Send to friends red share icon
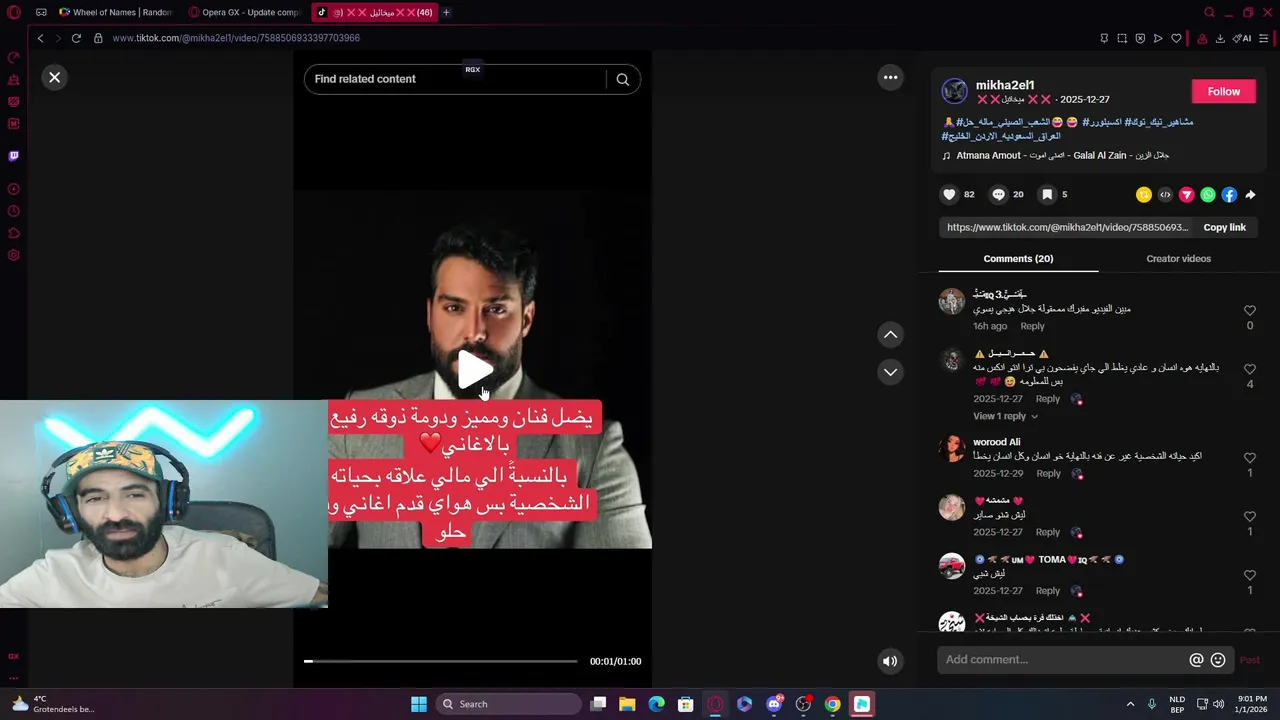1280x720 pixels. click(1186, 195)
